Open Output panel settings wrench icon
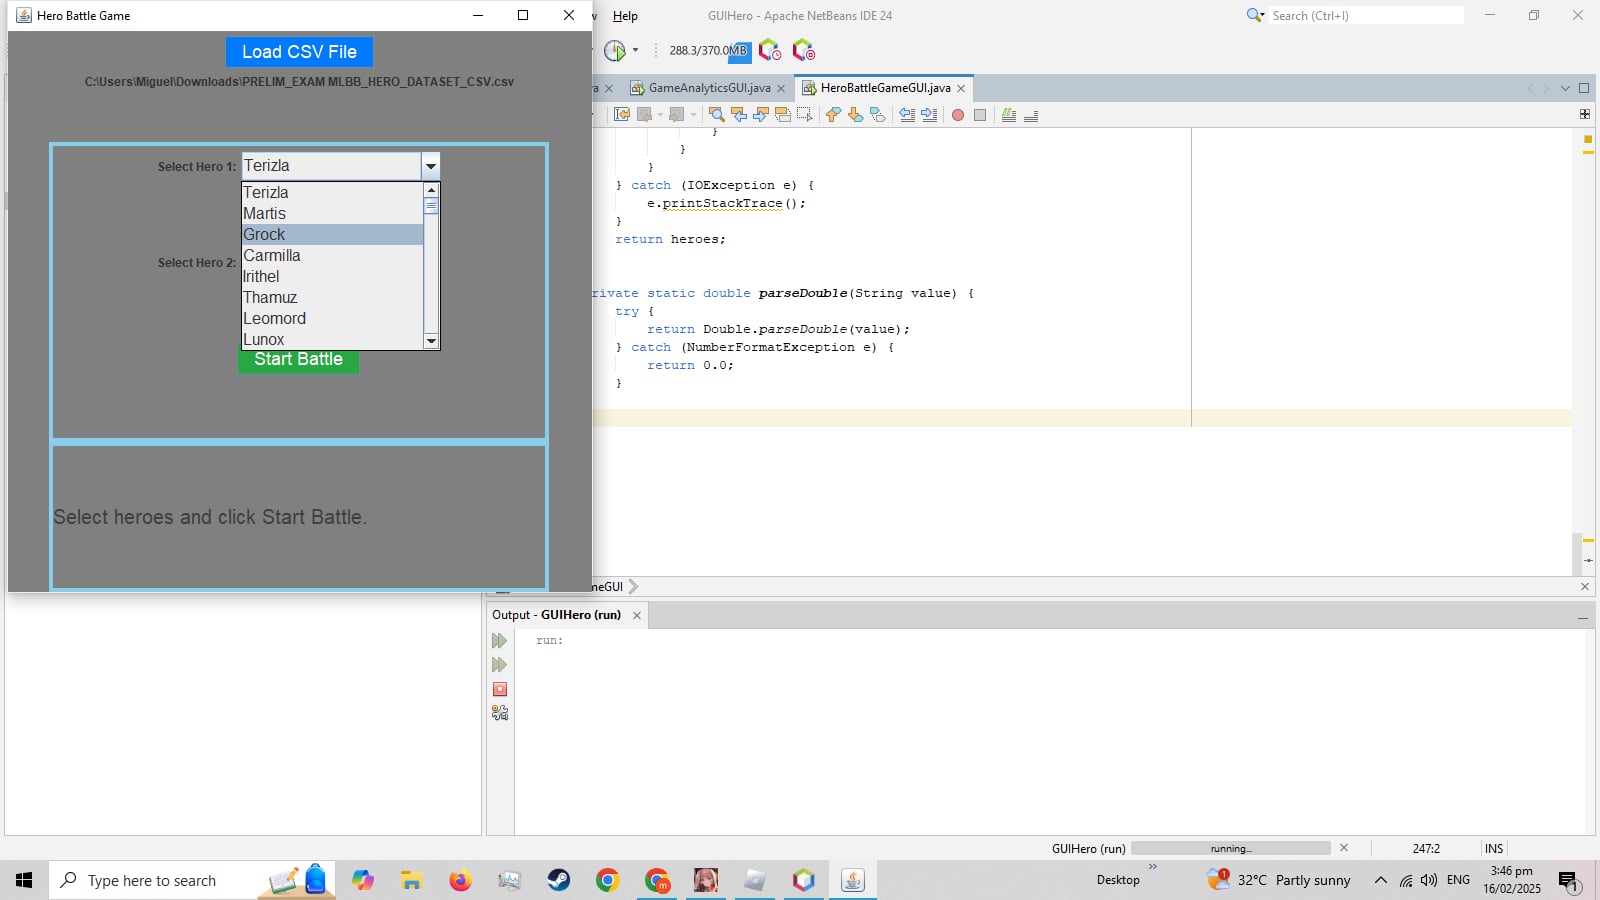This screenshot has height=900, width=1600. point(500,713)
